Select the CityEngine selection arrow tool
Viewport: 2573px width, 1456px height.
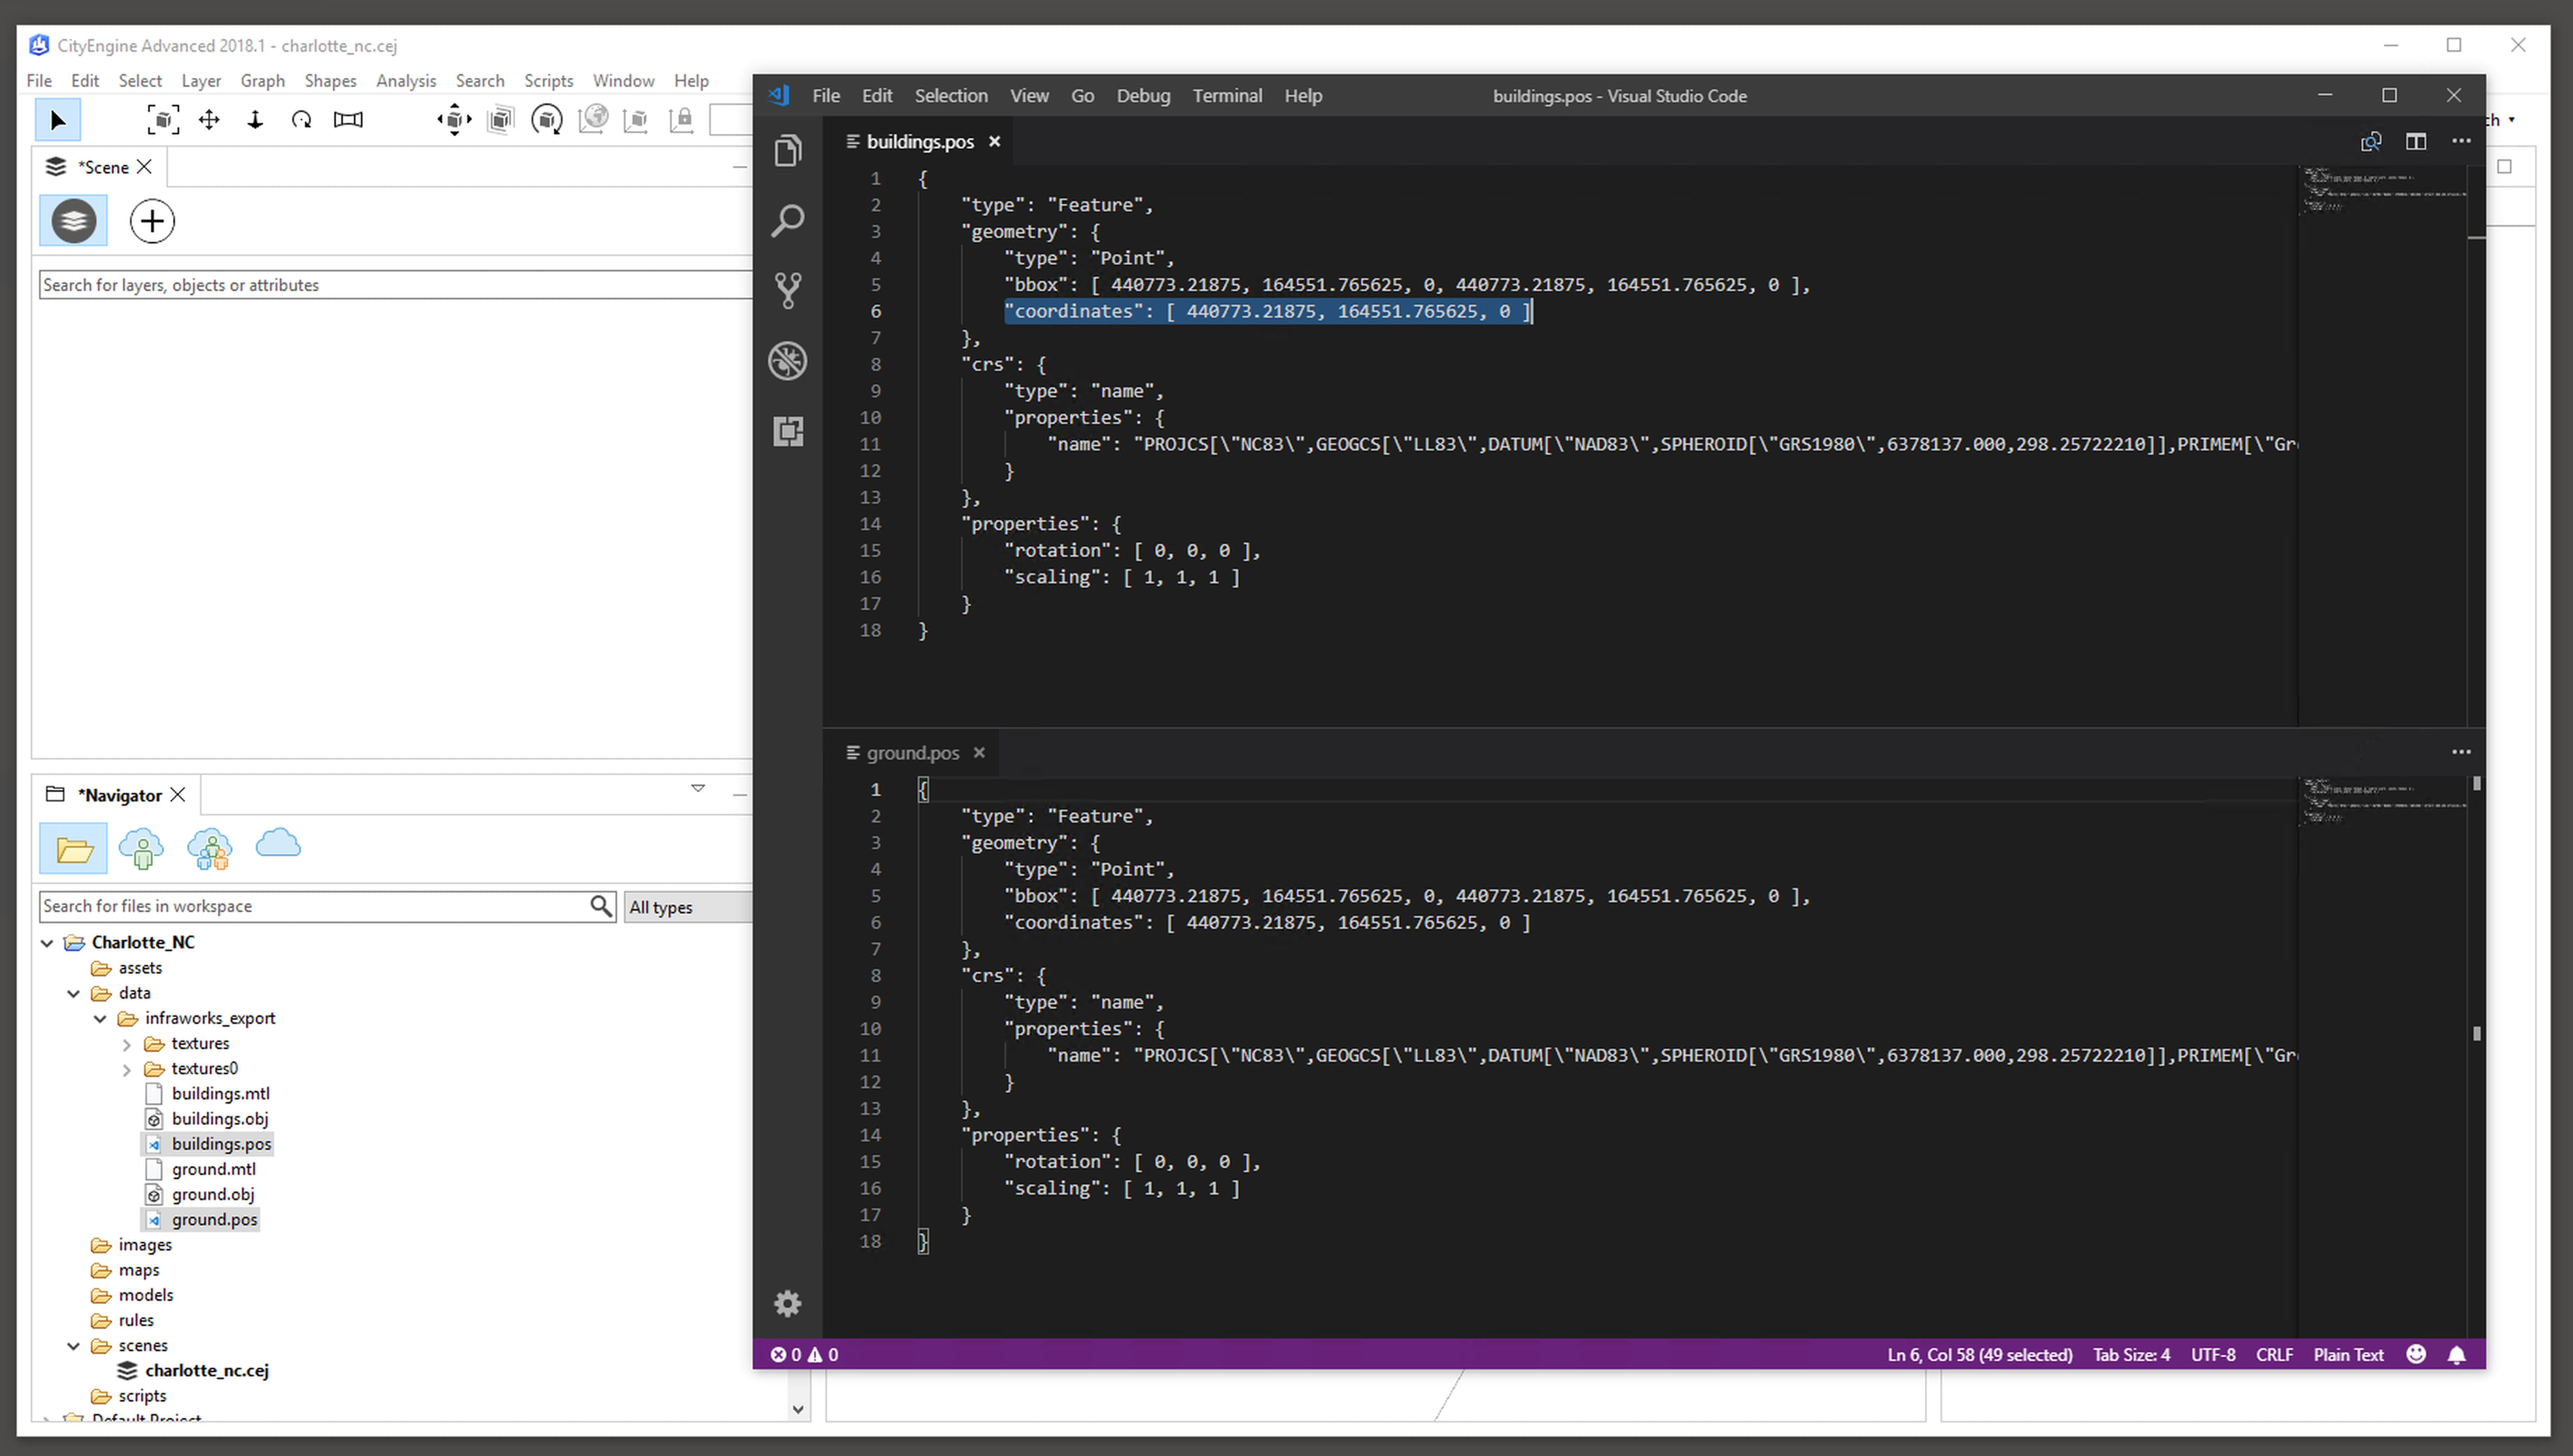tap(58, 121)
